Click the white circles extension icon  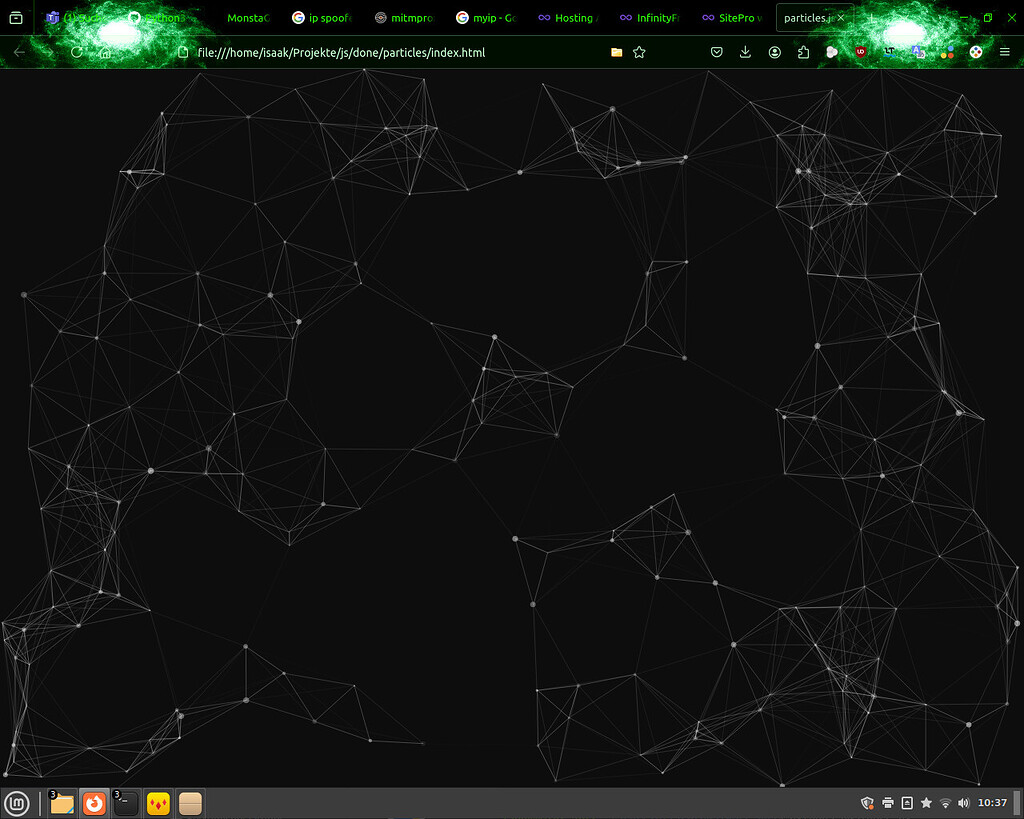[832, 52]
